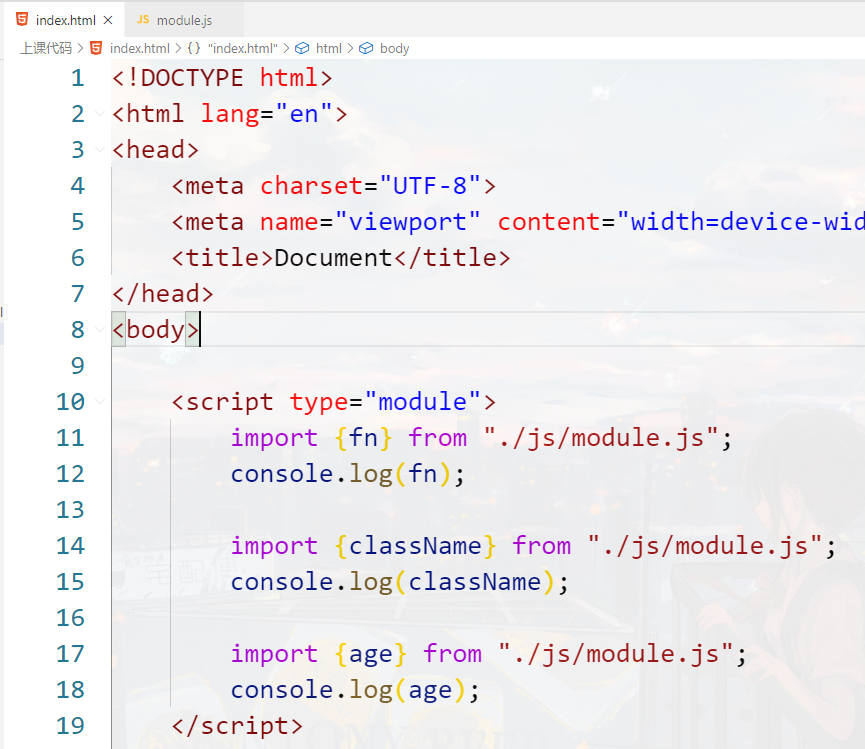Click console.log(age) statement
865x749 pixels.
[355, 690]
